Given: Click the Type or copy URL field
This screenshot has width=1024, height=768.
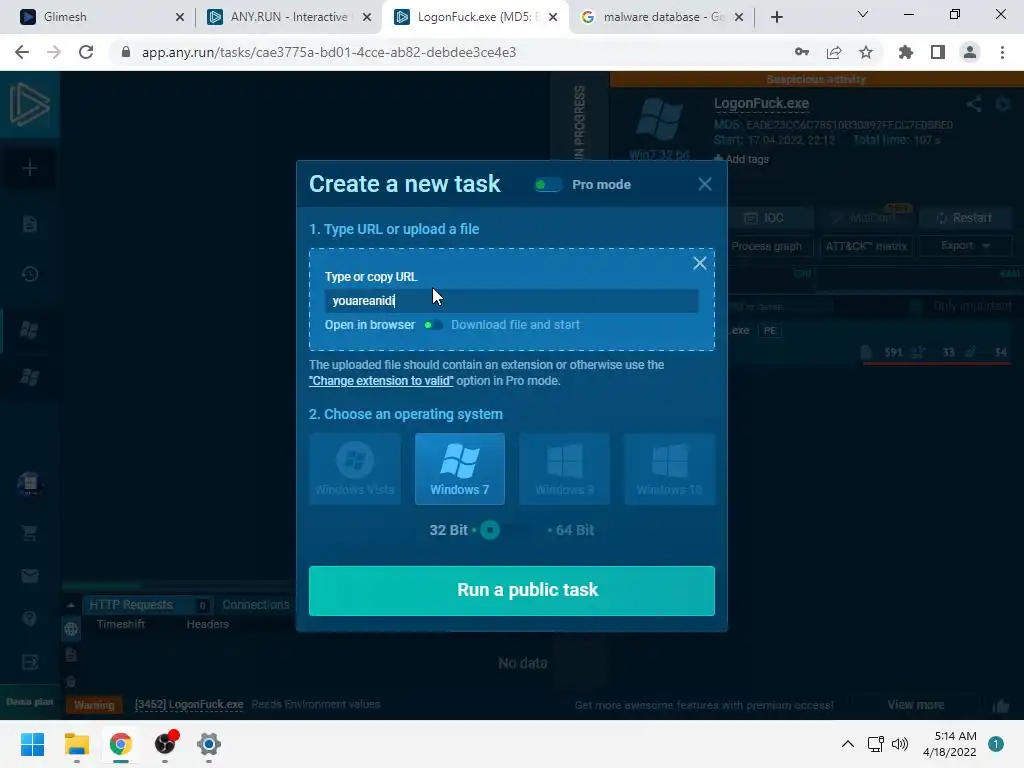Looking at the screenshot, I should (511, 300).
